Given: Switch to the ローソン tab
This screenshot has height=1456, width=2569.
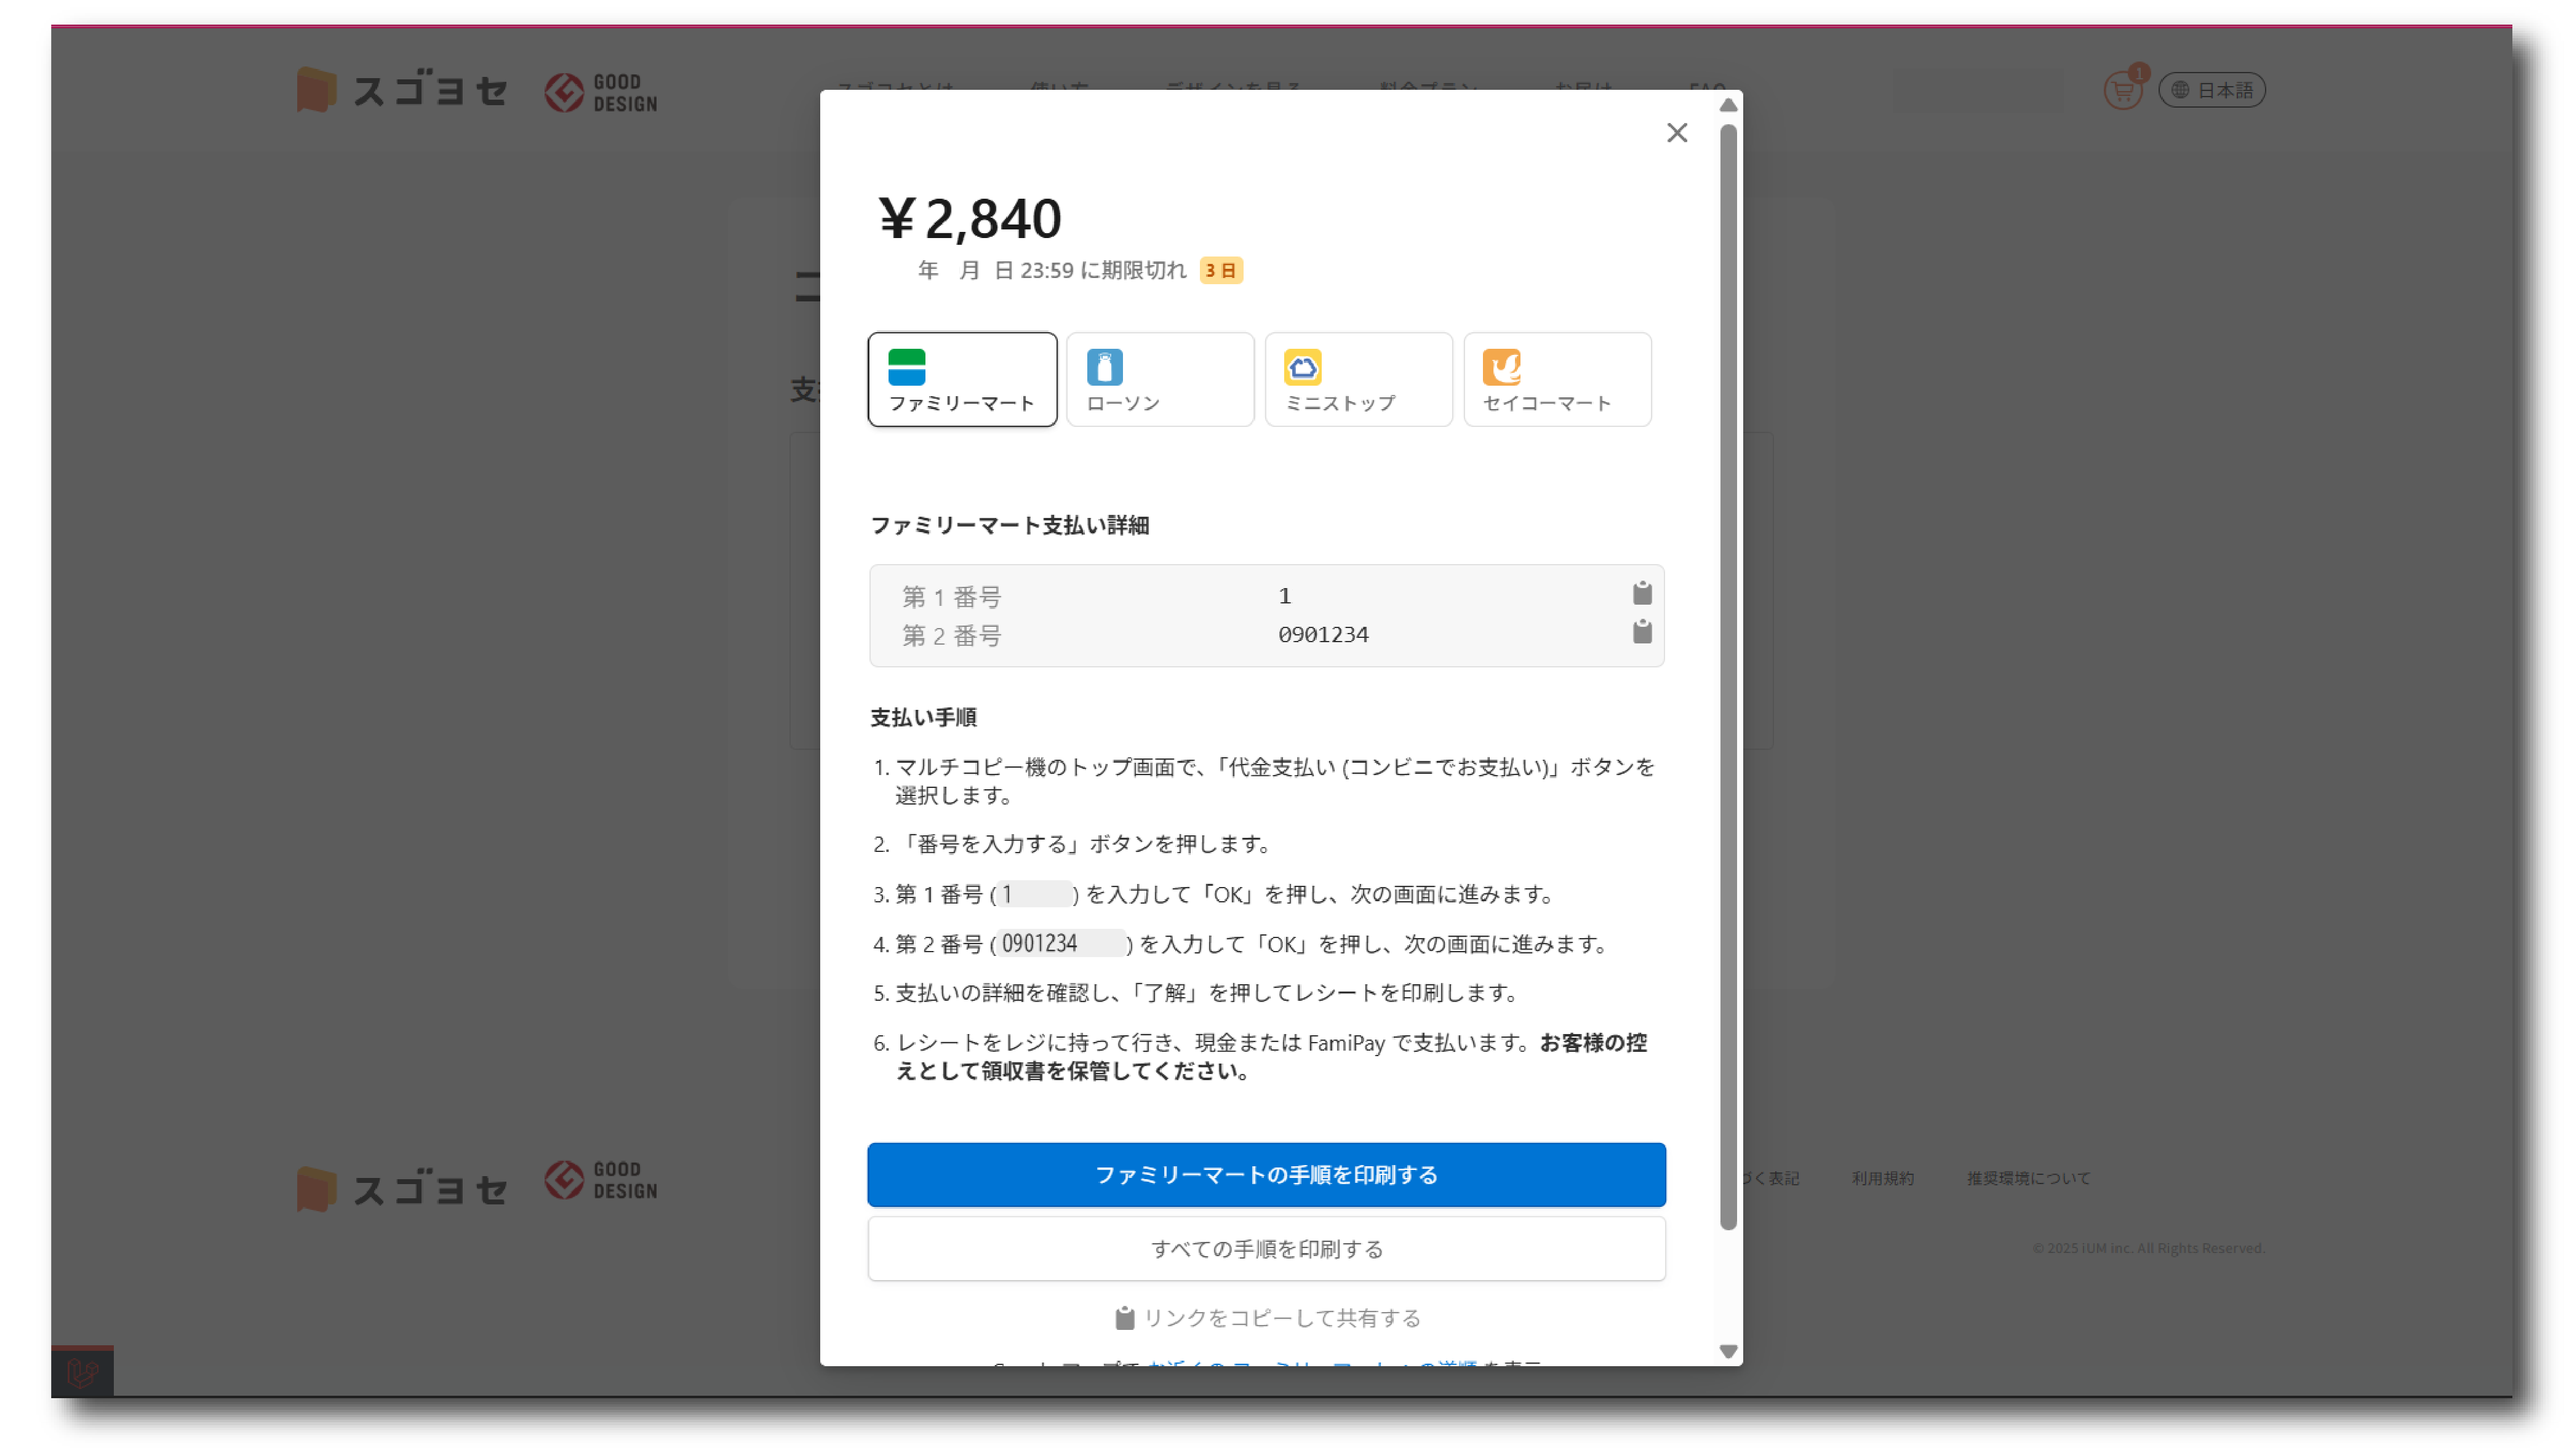Looking at the screenshot, I should pos(1159,380).
